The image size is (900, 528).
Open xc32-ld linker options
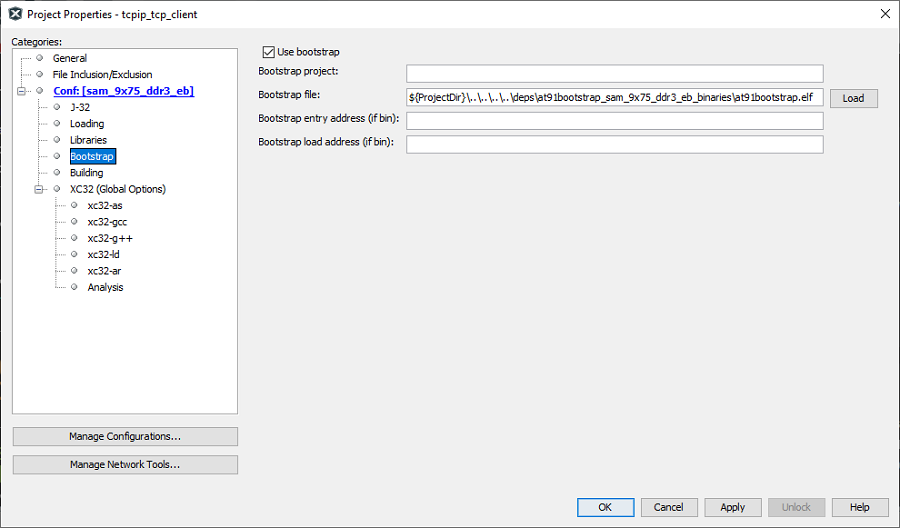coord(103,255)
